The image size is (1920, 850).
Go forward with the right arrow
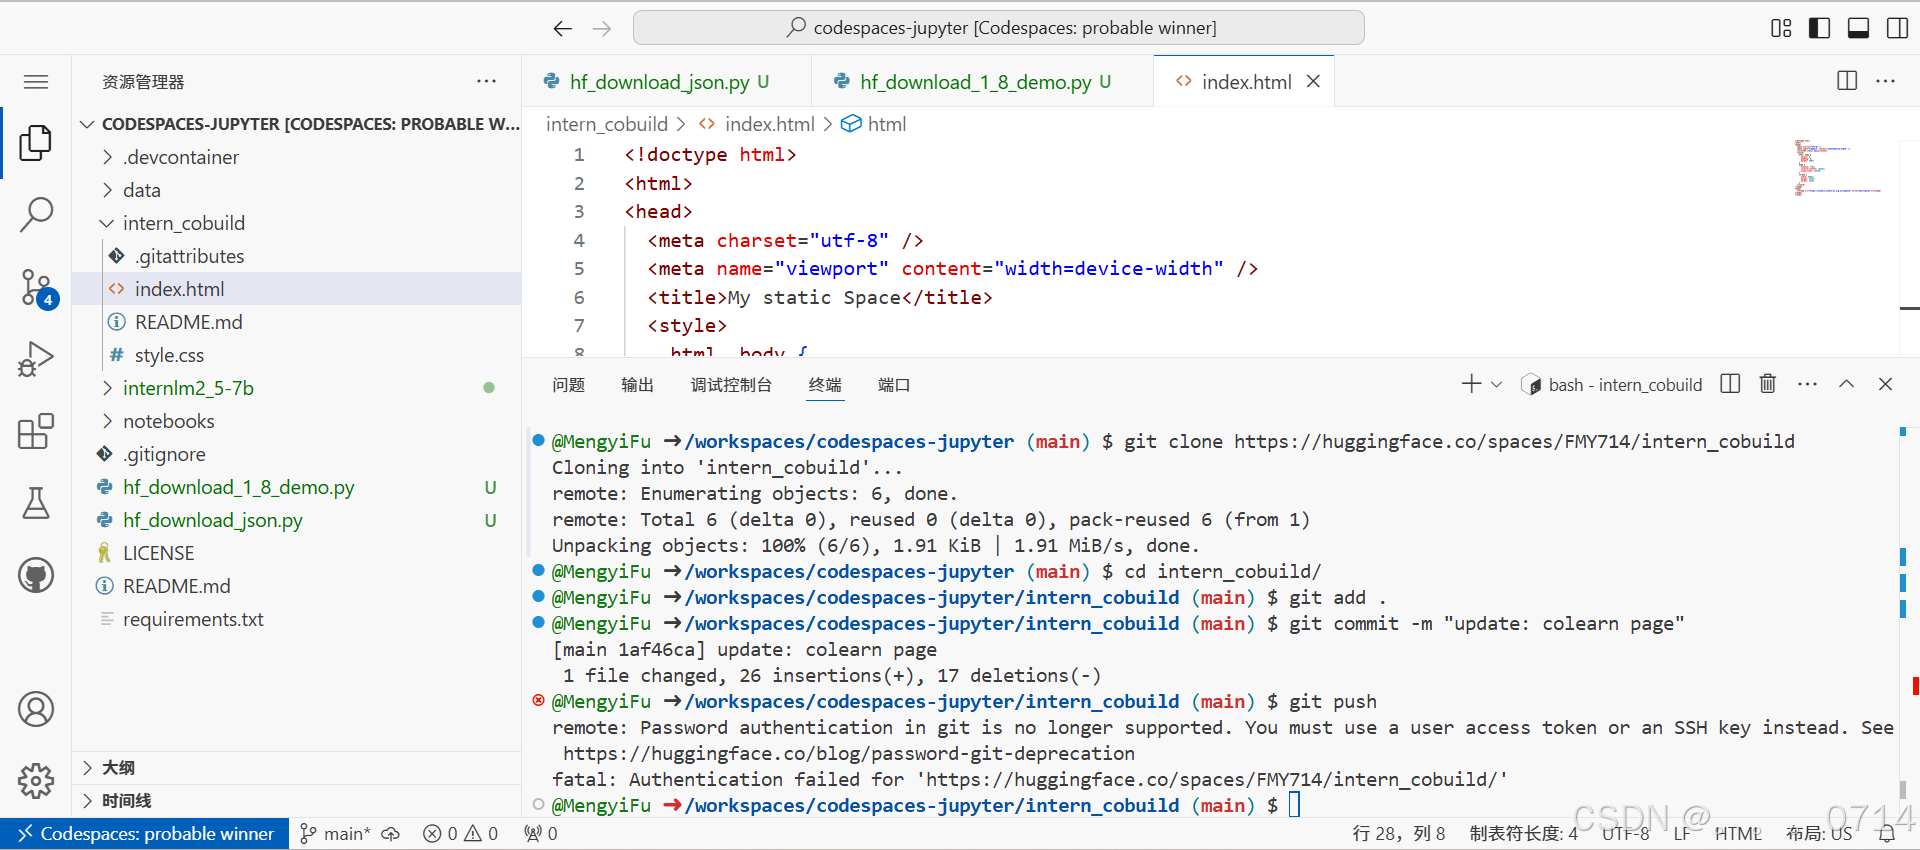(x=602, y=28)
